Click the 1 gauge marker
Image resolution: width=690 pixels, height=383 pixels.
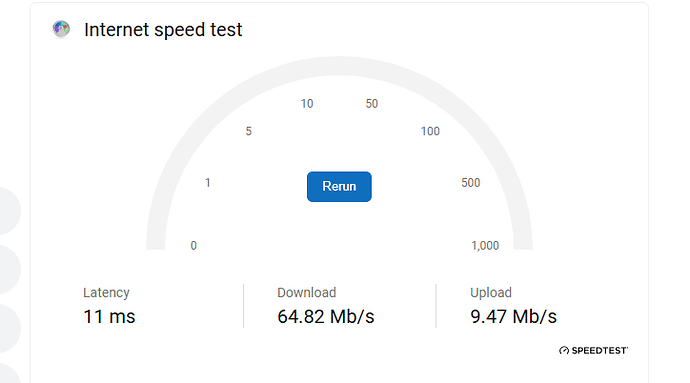[x=208, y=183]
